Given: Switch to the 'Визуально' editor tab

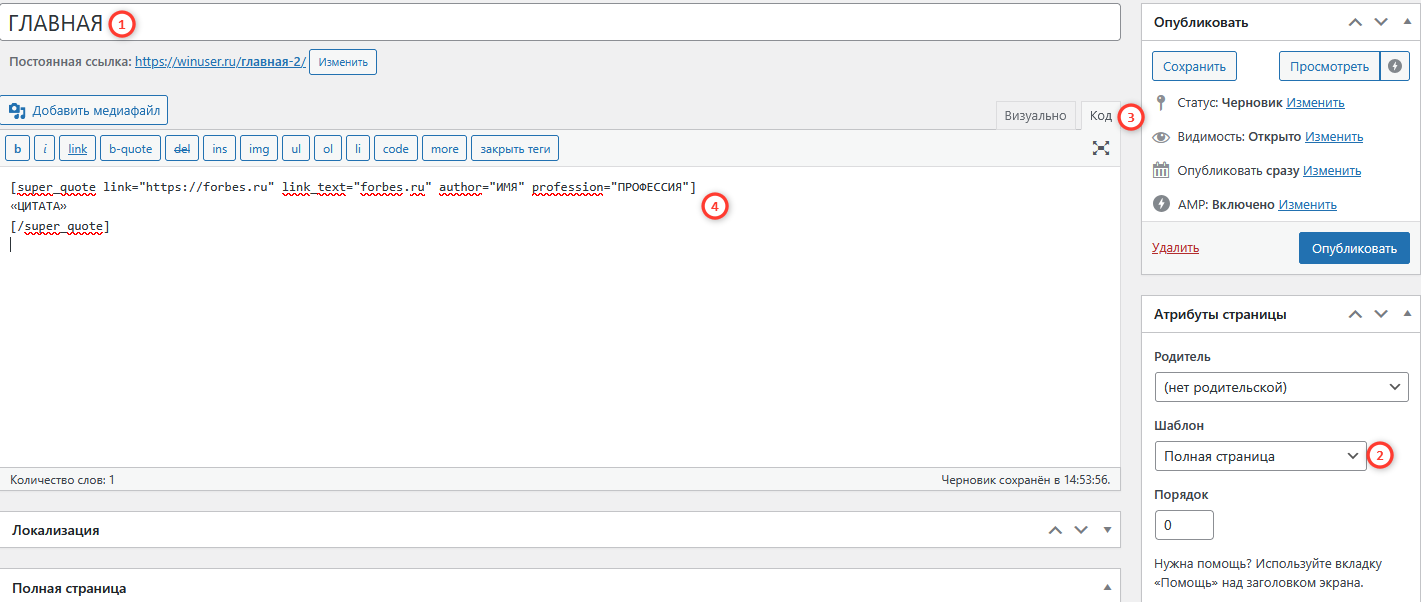Looking at the screenshot, I should (x=1035, y=116).
